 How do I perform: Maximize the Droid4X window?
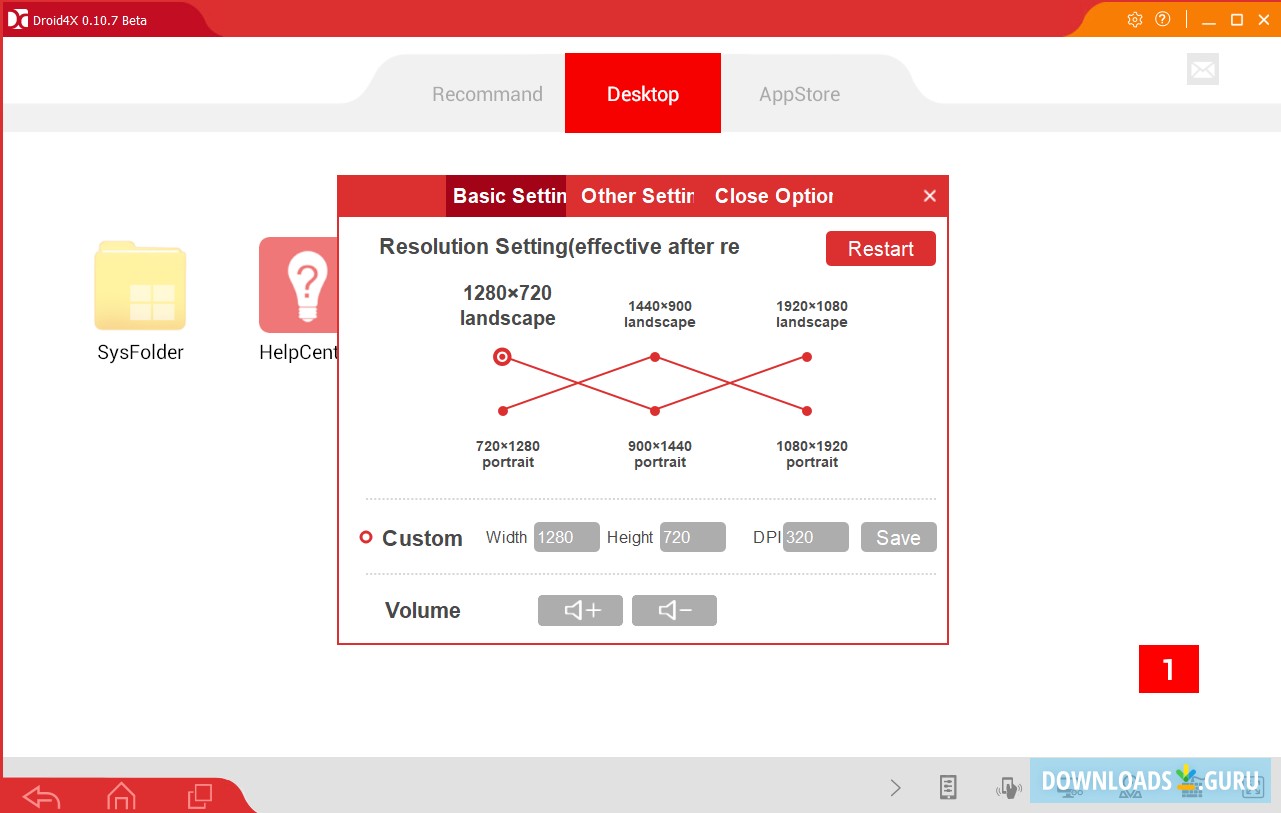click(x=1237, y=19)
